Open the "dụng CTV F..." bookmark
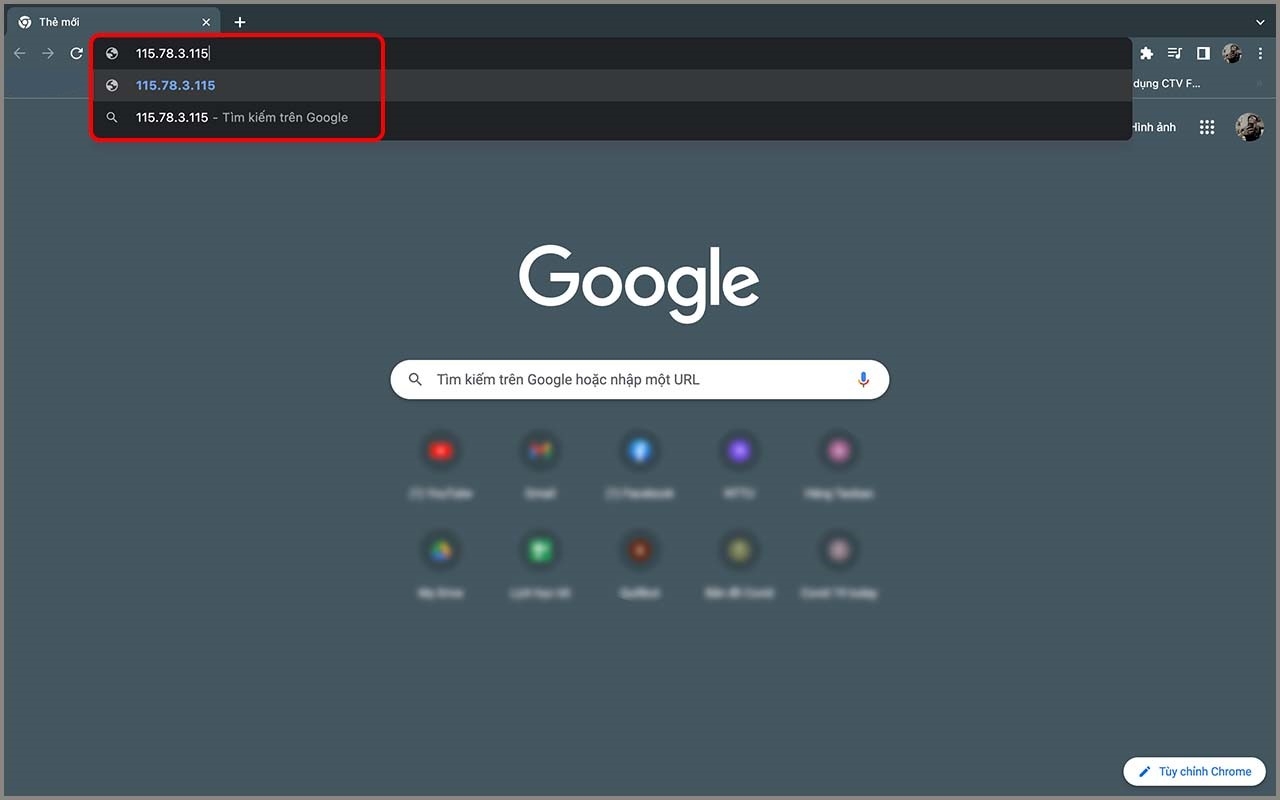 [1166, 84]
